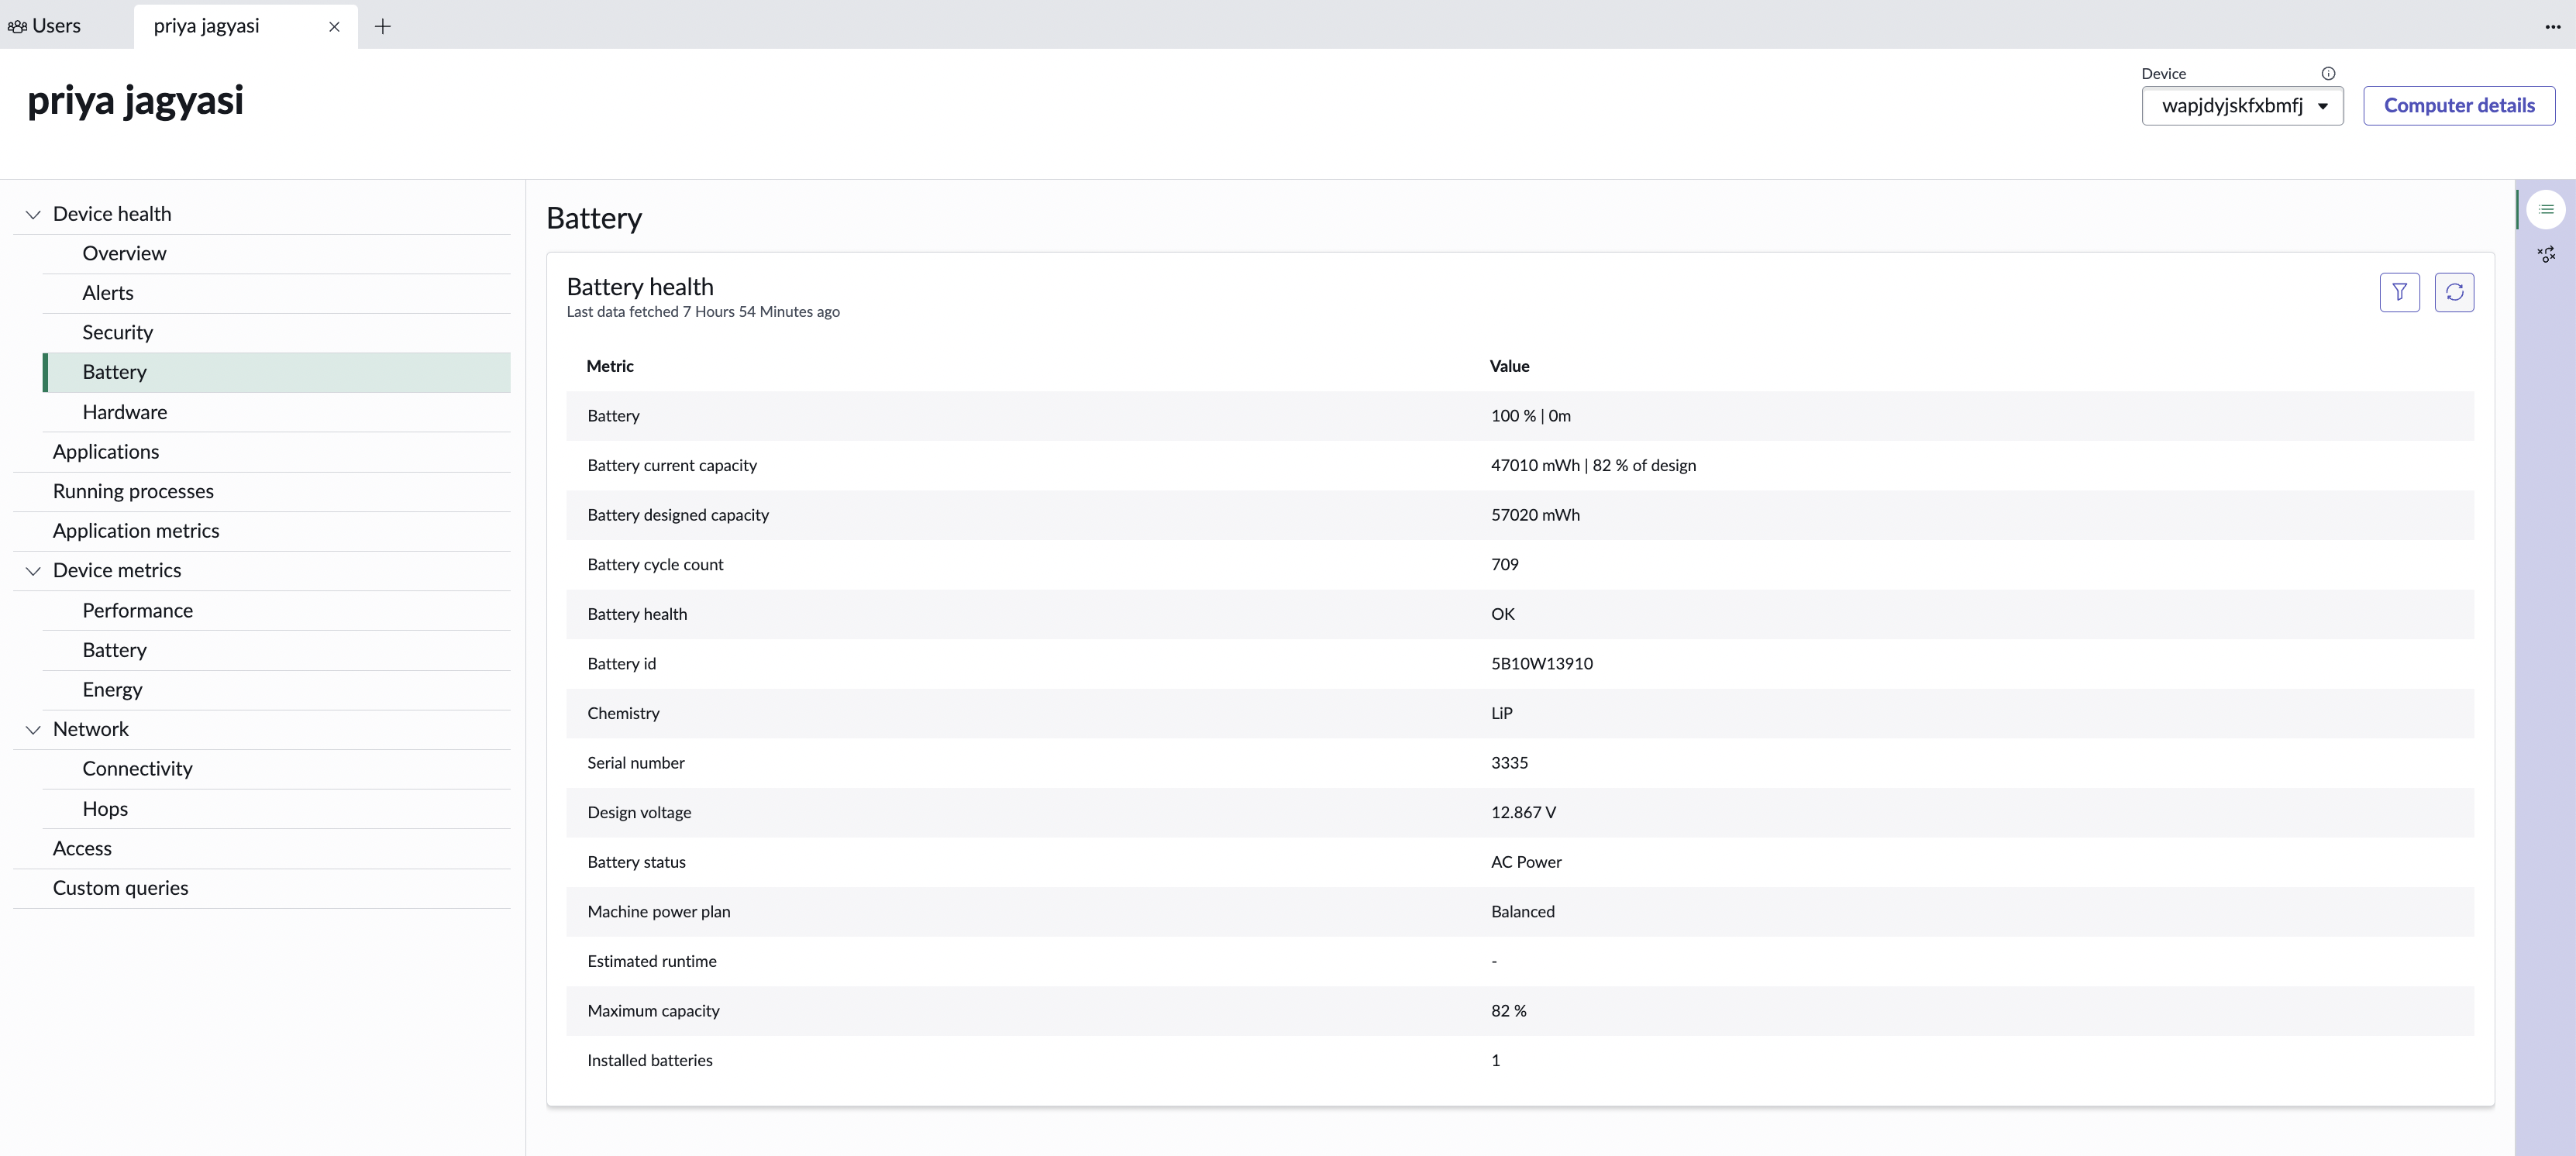2576x1156 pixels.
Task: Collapse the Device metrics section chevron
Action: coord(33,571)
